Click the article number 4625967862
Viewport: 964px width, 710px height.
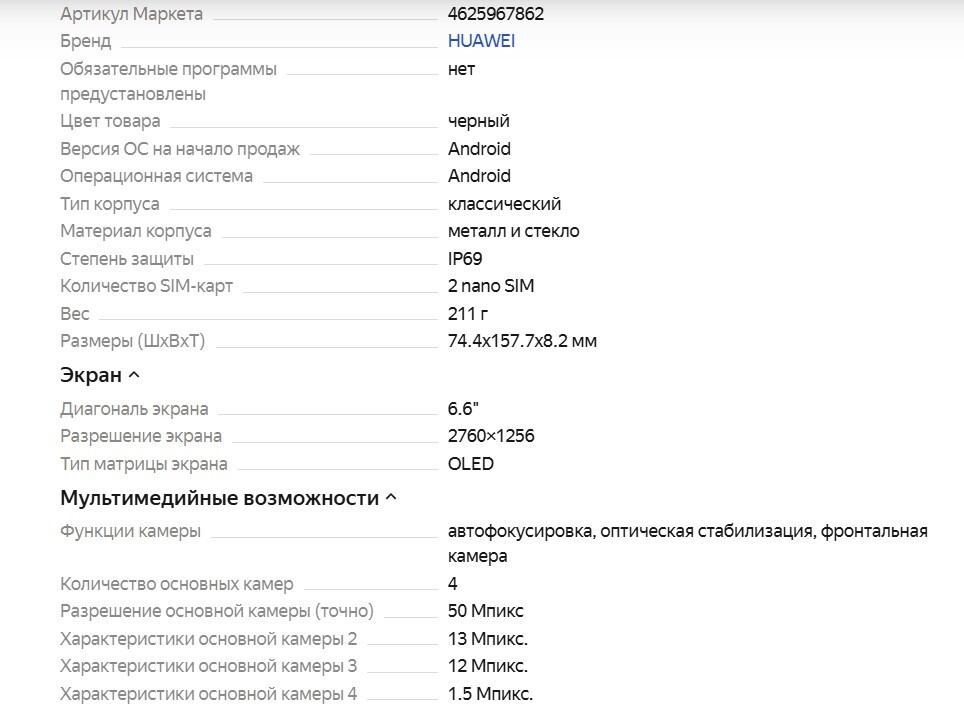pos(496,14)
